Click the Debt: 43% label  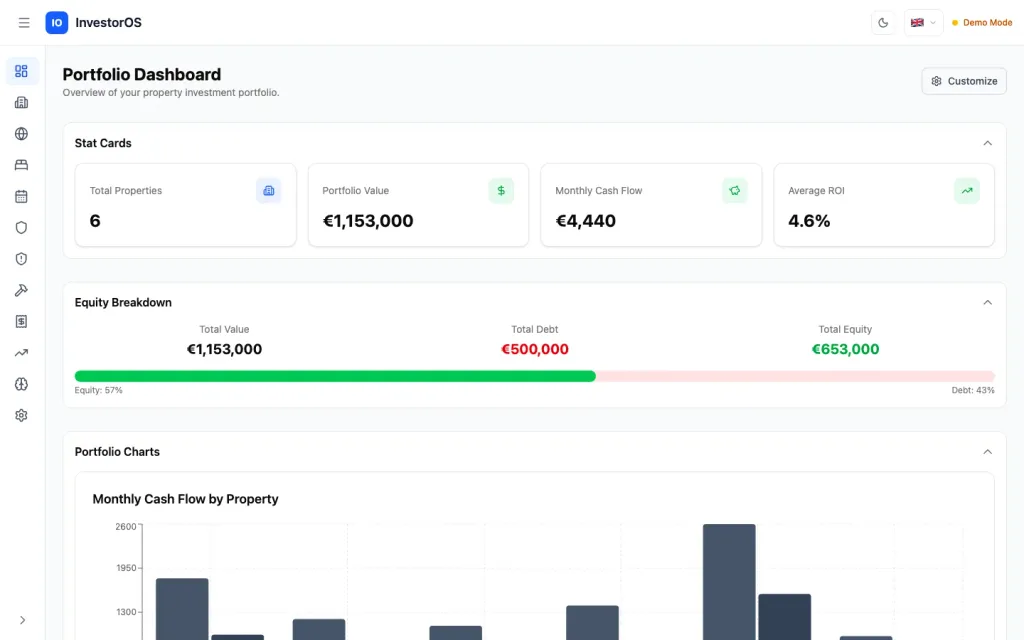[973, 391]
